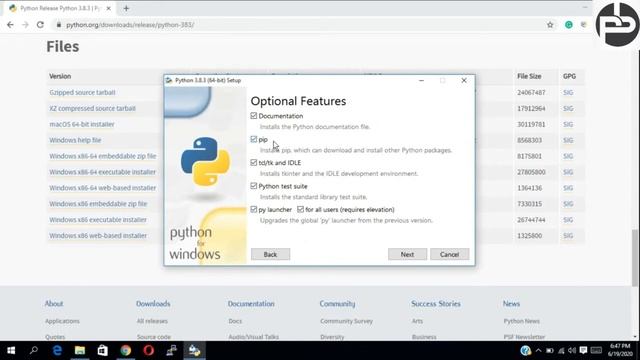Select the Python installer taskbar icon

pyautogui.click(x=194, y=350)
